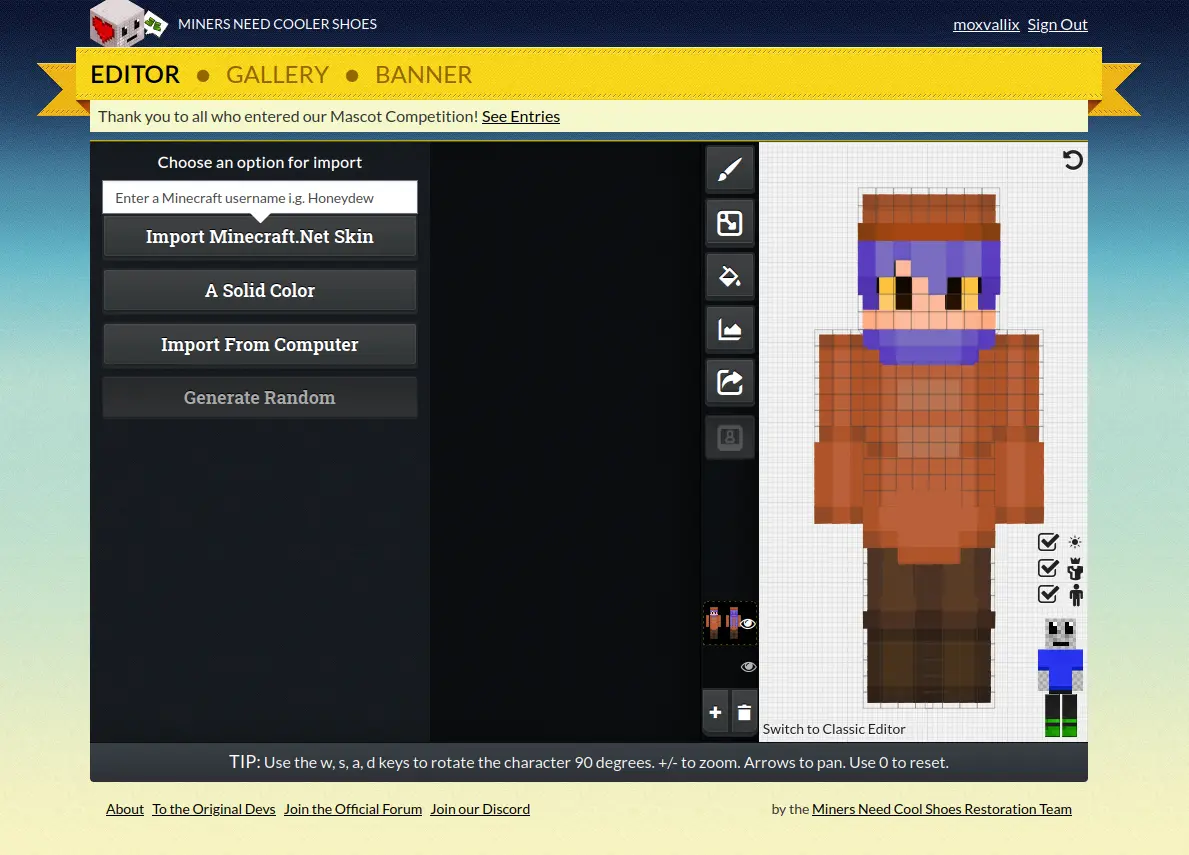The image size is (1189, 855).
Task: Reset the view with the circular arrow icon
Action: (x=1072, y=160)
